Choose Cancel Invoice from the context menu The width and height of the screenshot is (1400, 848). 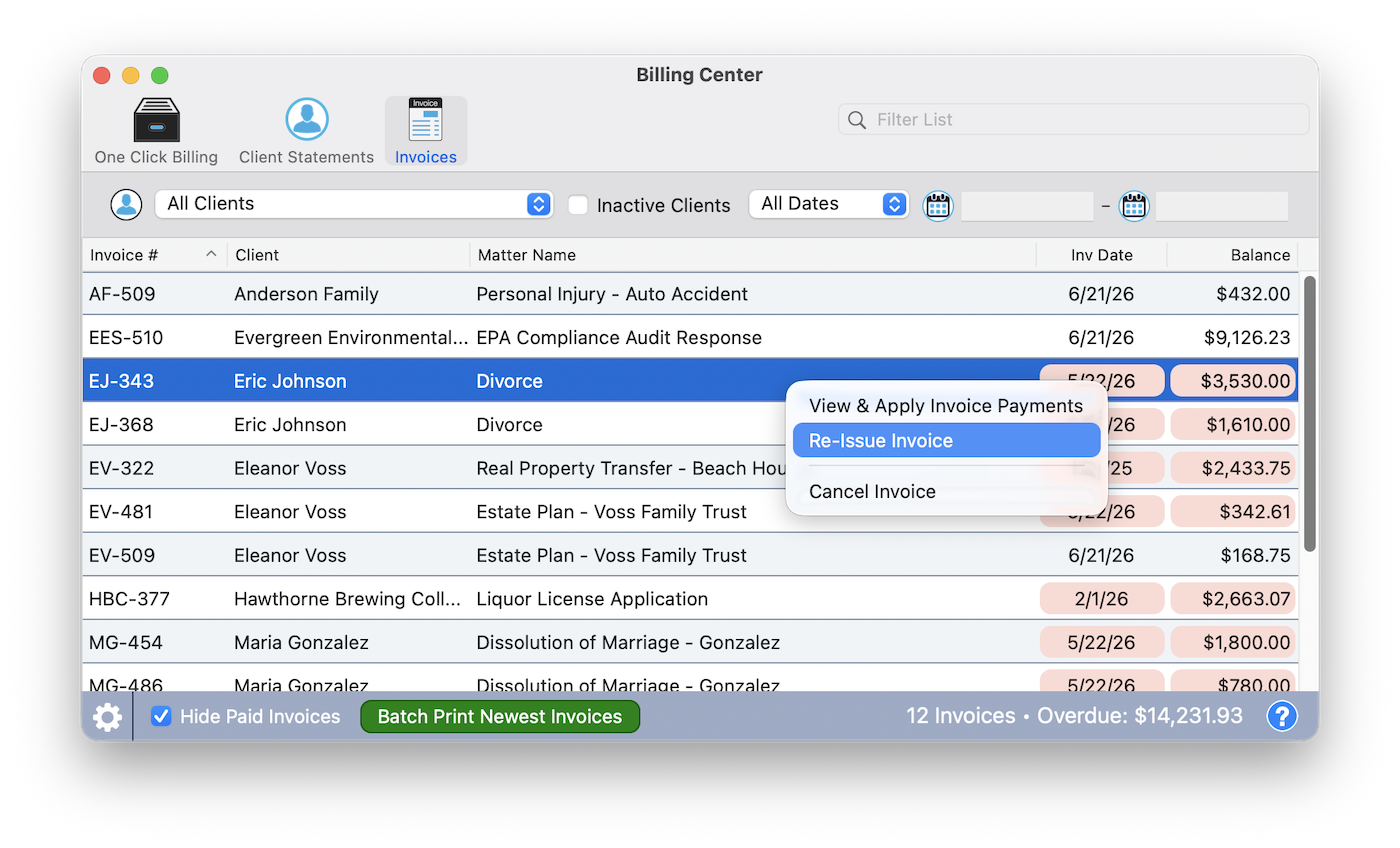[x=946, y=492]
